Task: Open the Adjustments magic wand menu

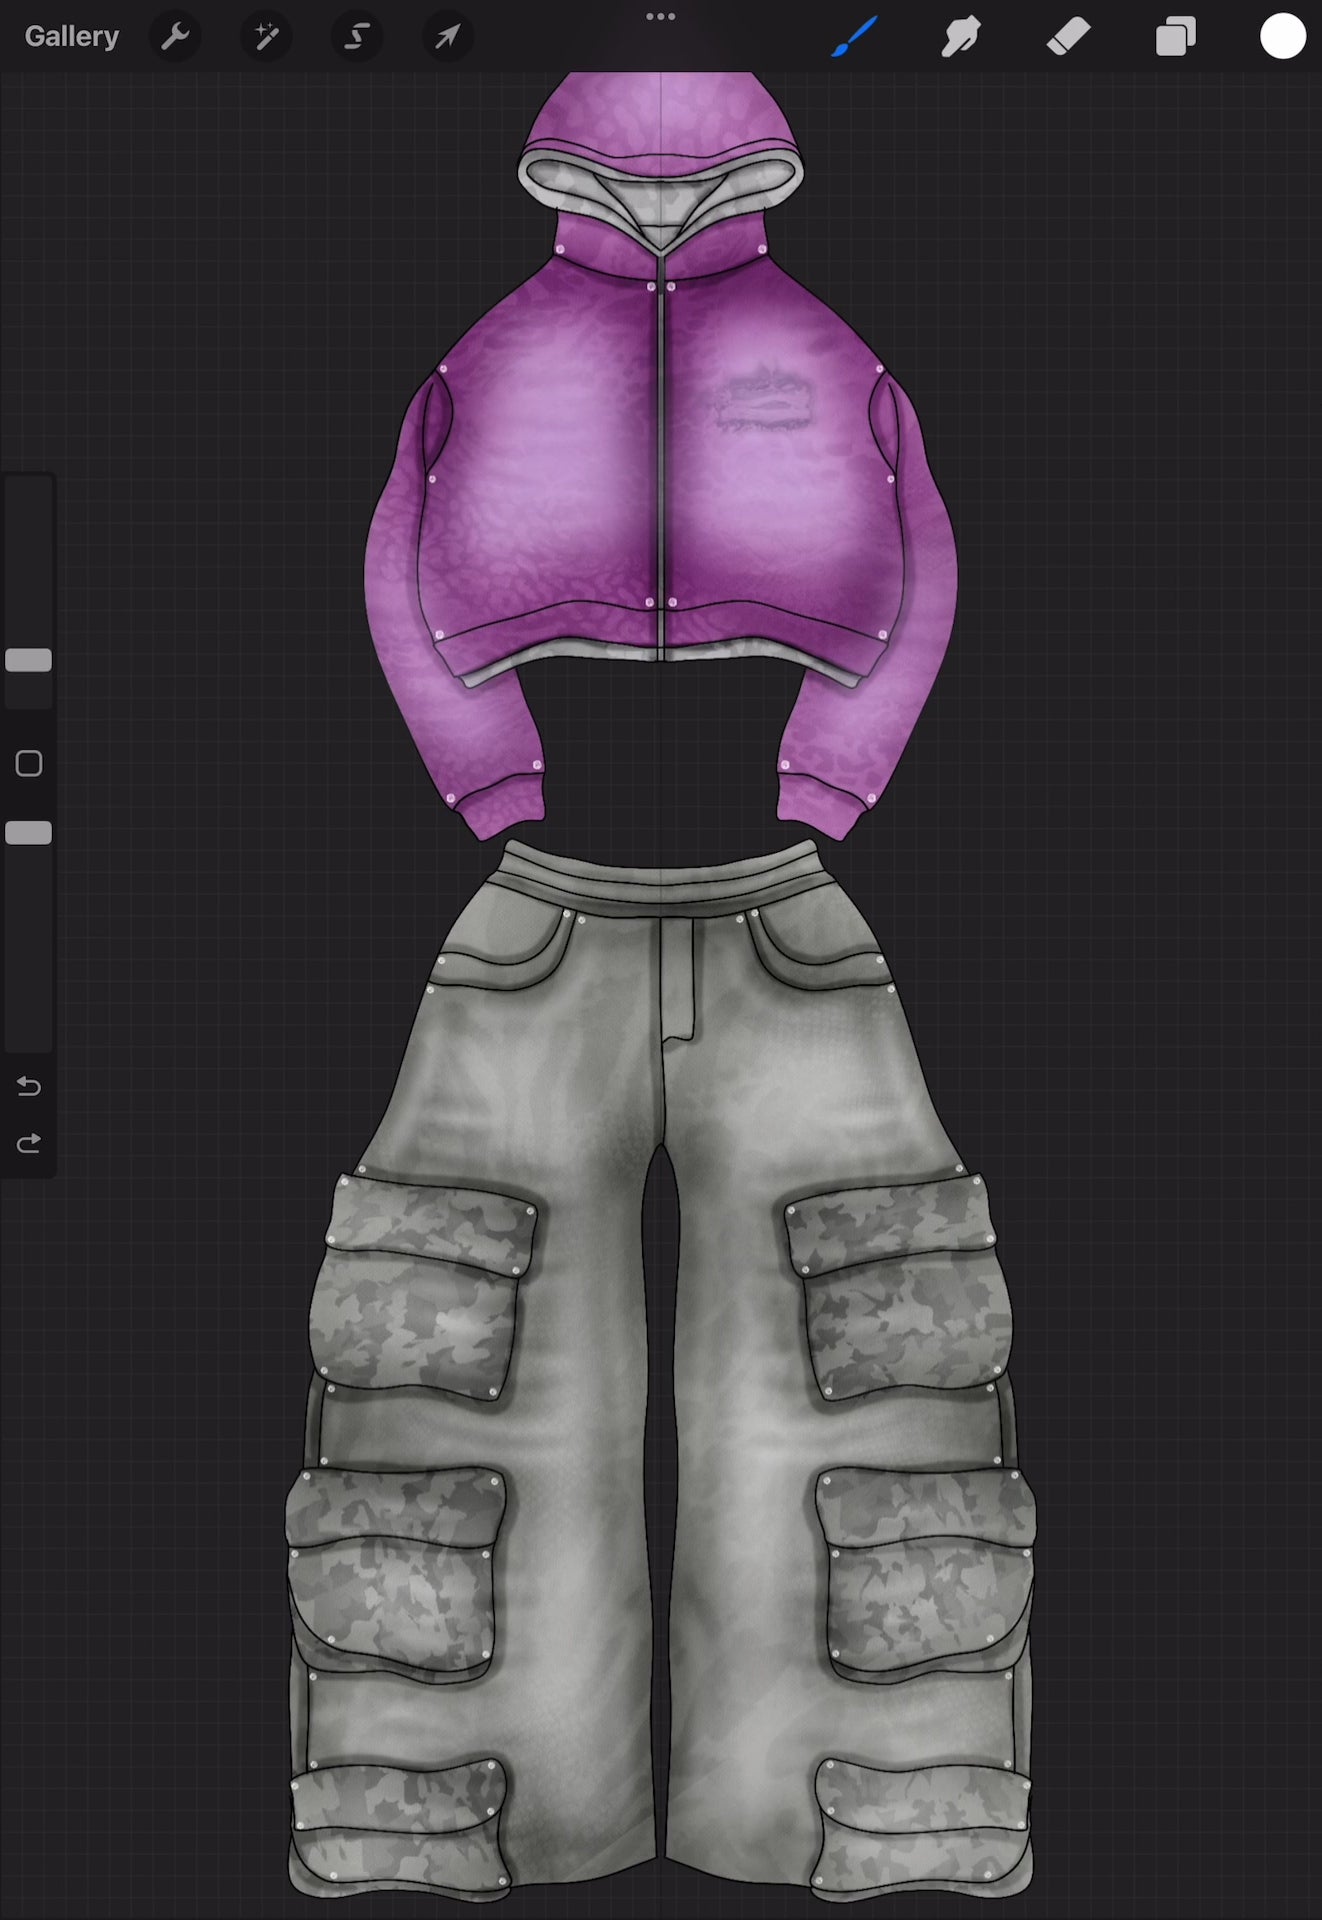Action: [x=266, y=37]
